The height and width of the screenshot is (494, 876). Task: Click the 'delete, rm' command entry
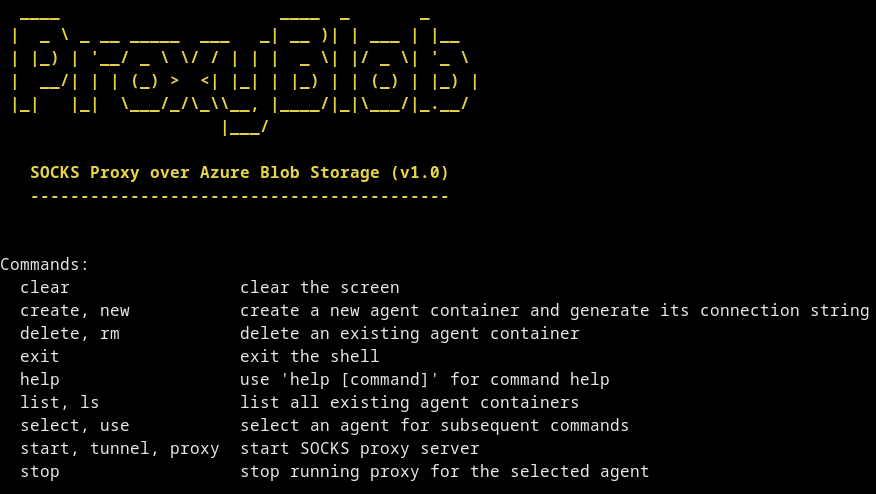[x=70, y=334]
